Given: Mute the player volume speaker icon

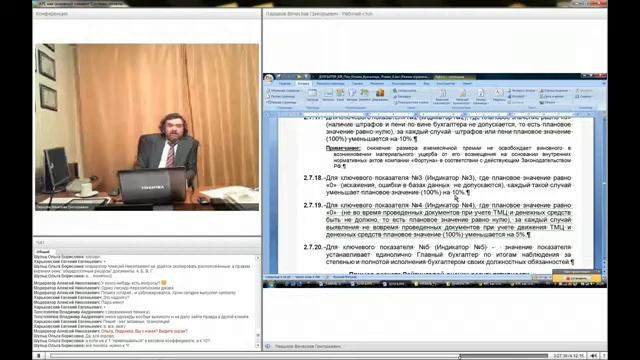Looking at the screenshot, I should (x=594, y=356).
